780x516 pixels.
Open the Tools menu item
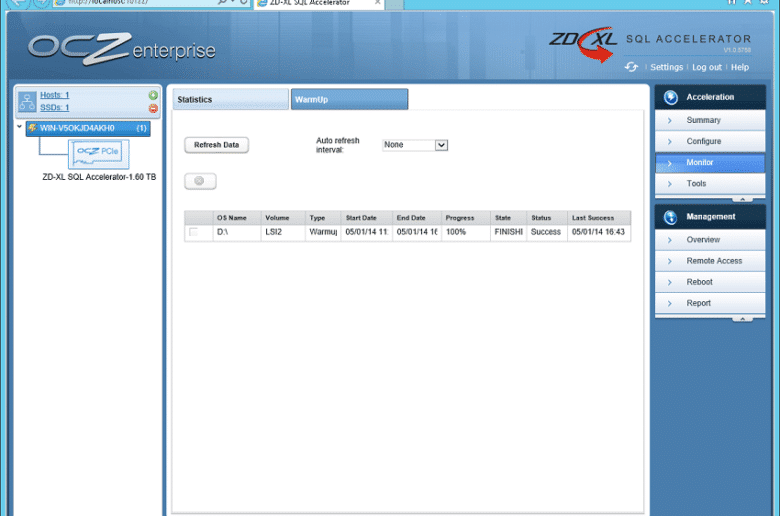click(x=710, y=184)
